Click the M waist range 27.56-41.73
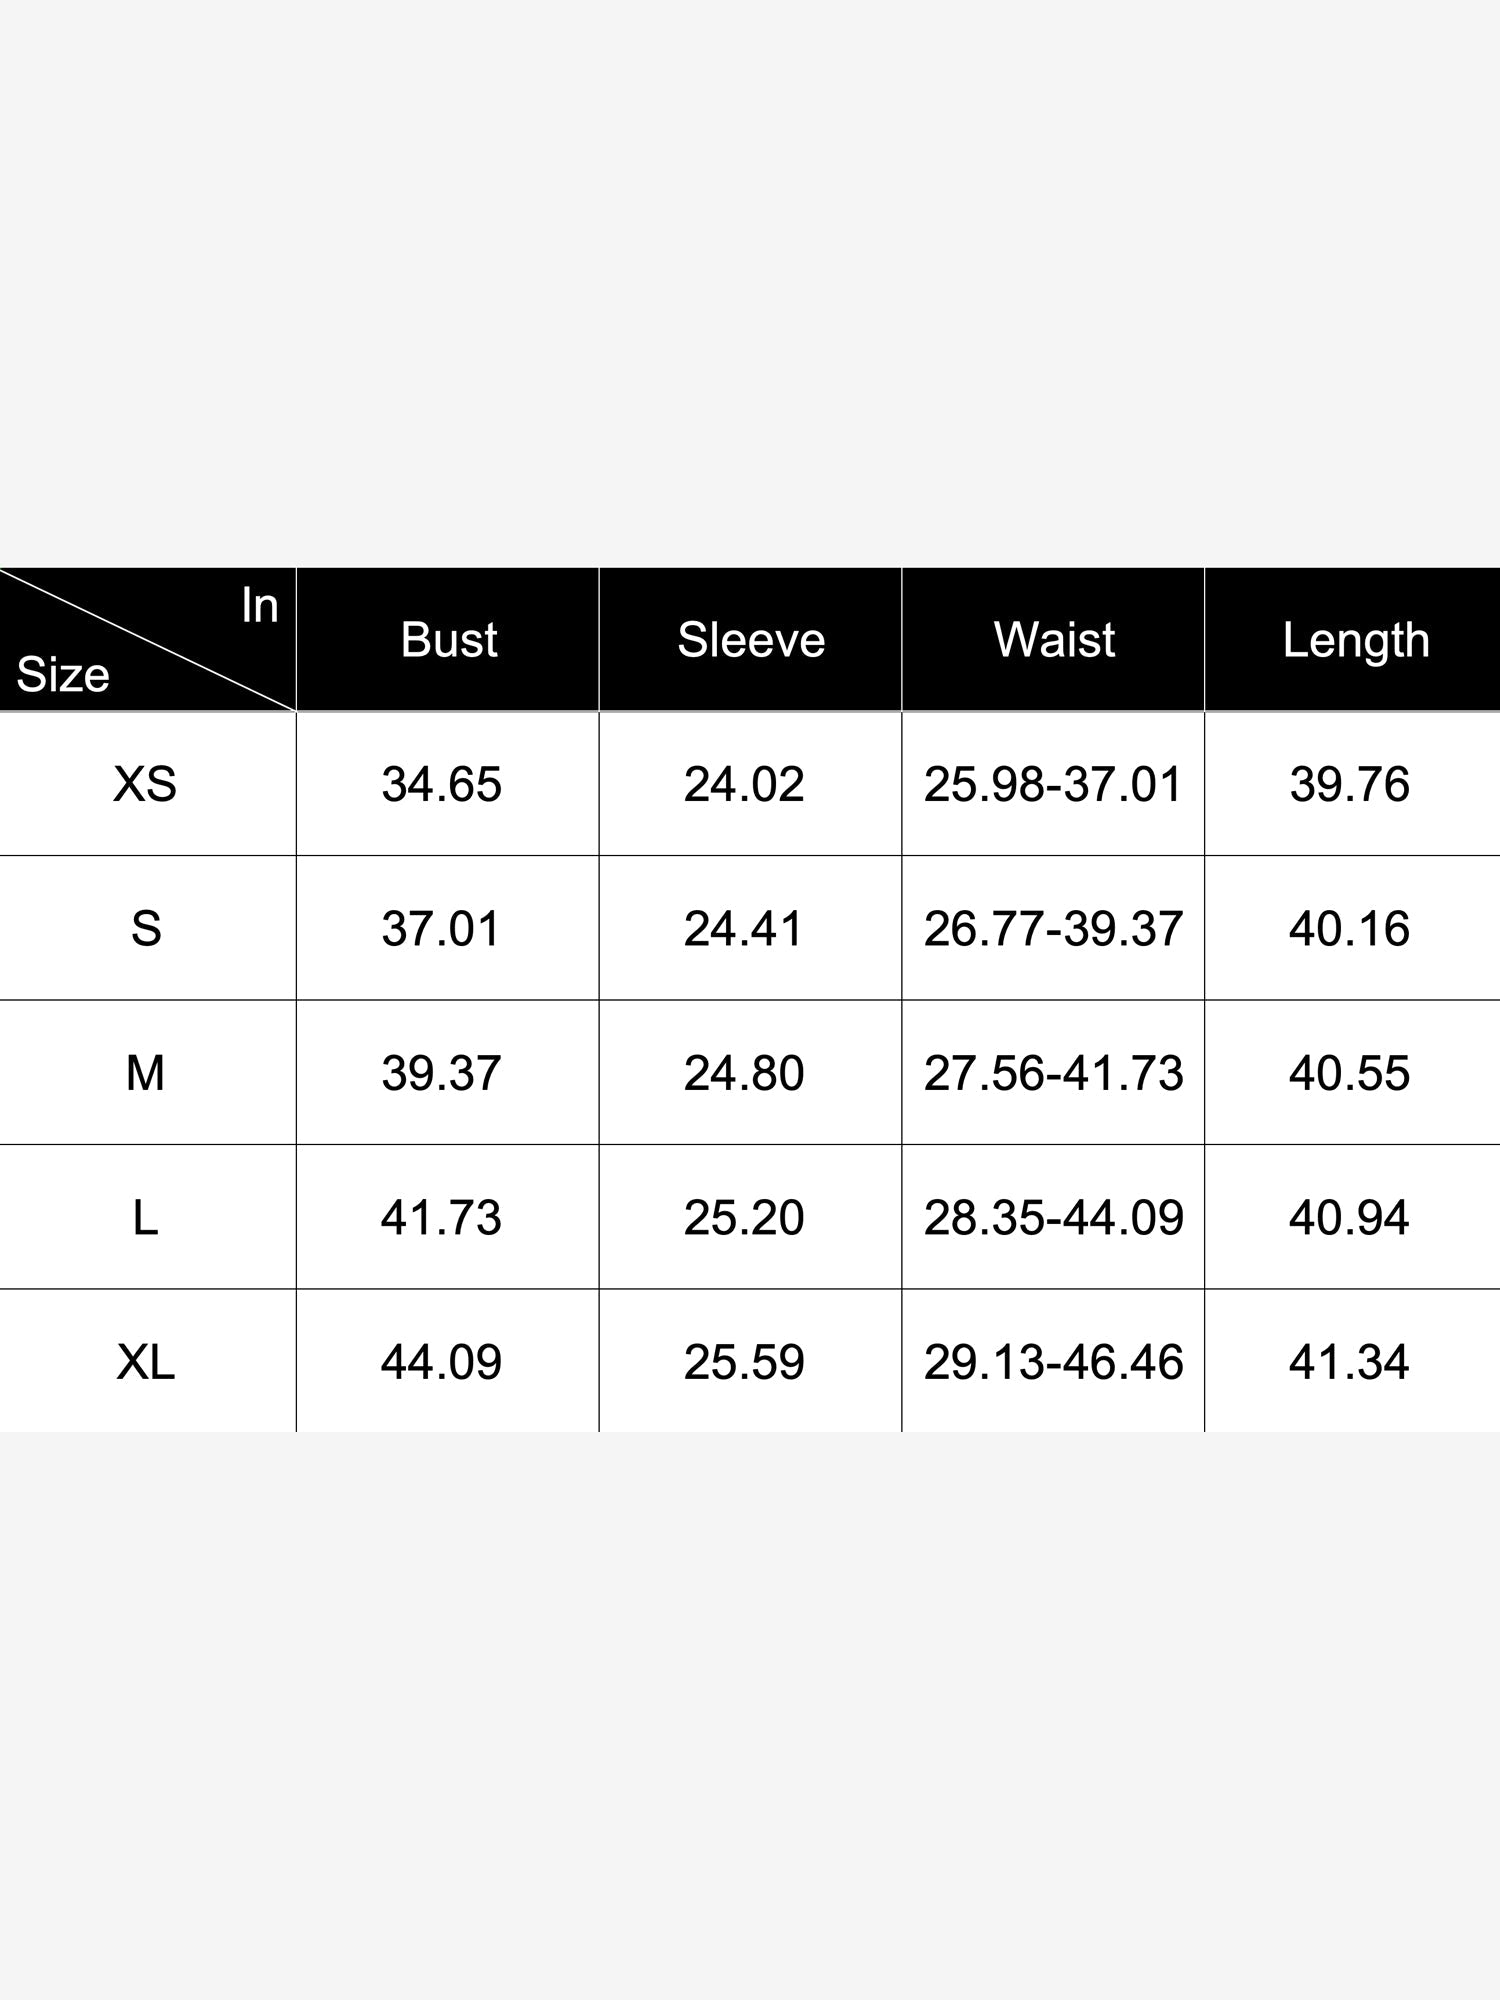This screenshot has width=1500, height=2000. tap(1053, 1073)
